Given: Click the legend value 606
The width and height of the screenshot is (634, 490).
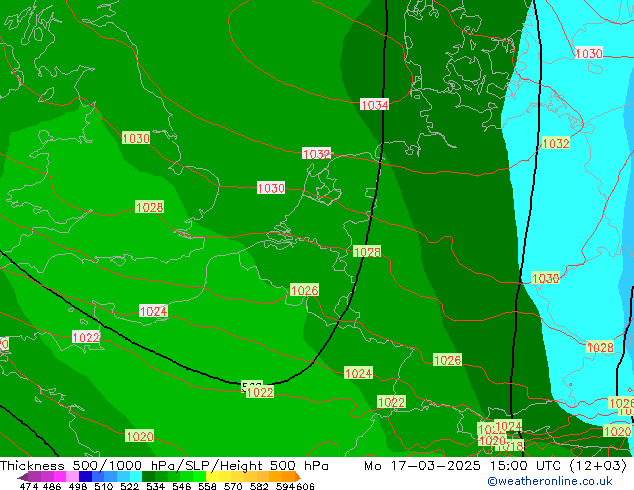Looking at the screenshot, I should pos(305,486).
